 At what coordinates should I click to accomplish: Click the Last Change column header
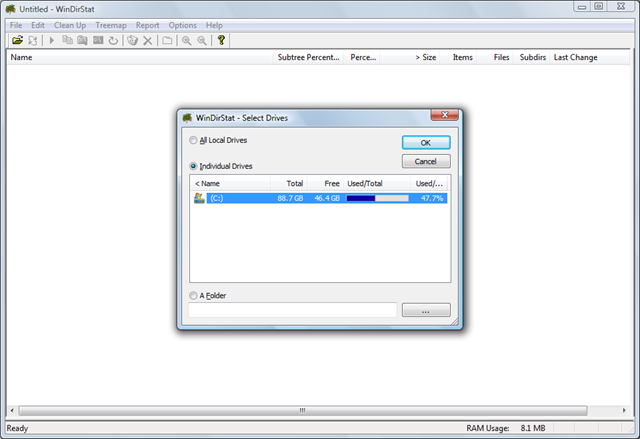click(589, 58)
